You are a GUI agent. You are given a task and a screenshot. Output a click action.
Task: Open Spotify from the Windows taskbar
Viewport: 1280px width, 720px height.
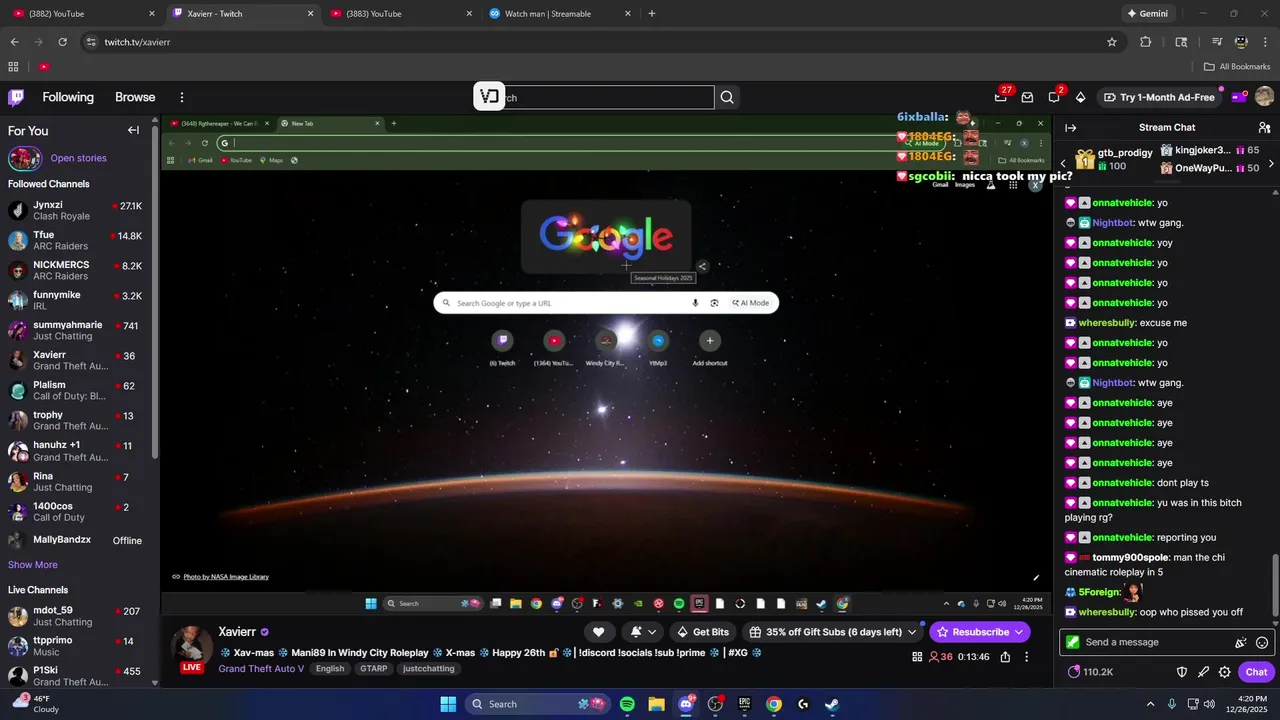coord(627,704)
